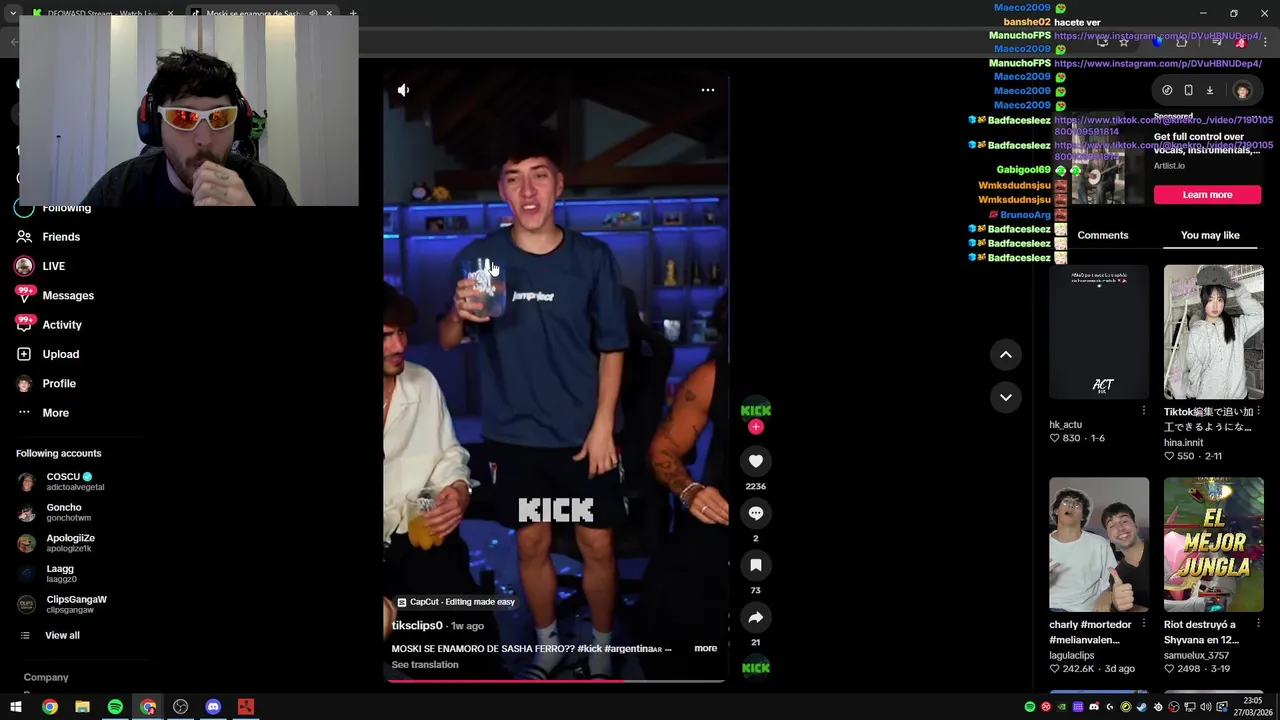Open the browser extensions puzzle icon

click(1182, 42)
